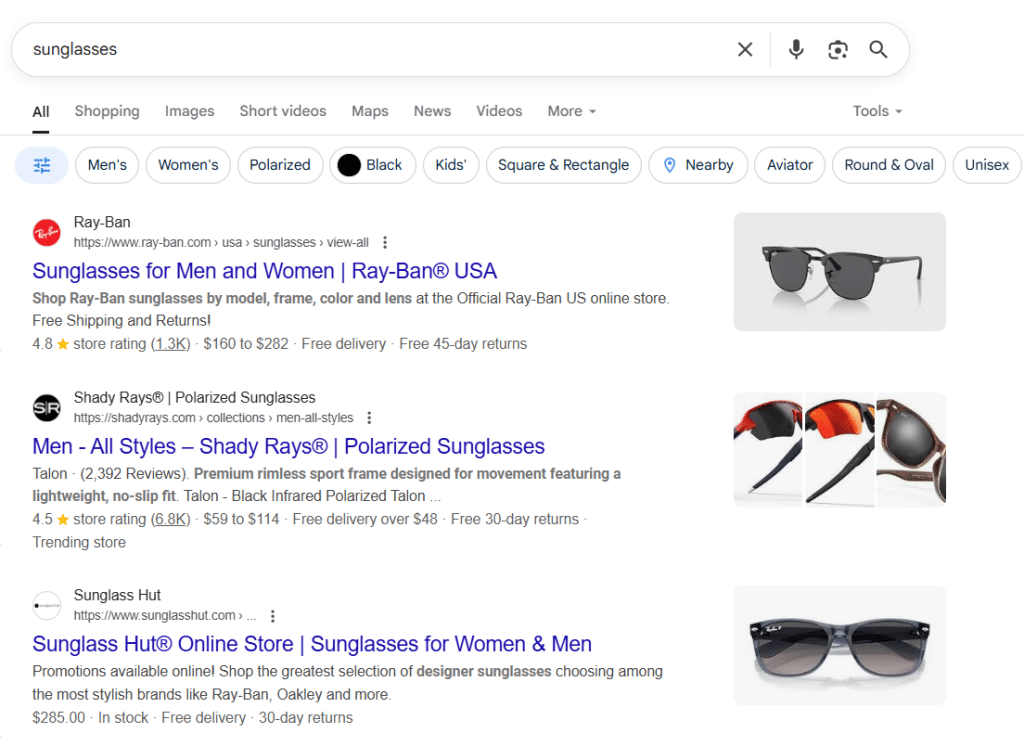Open Sunglasses for Men and Women Ray-Ban link
Viewport: 1024px width, 746px height.
[264, 271]
